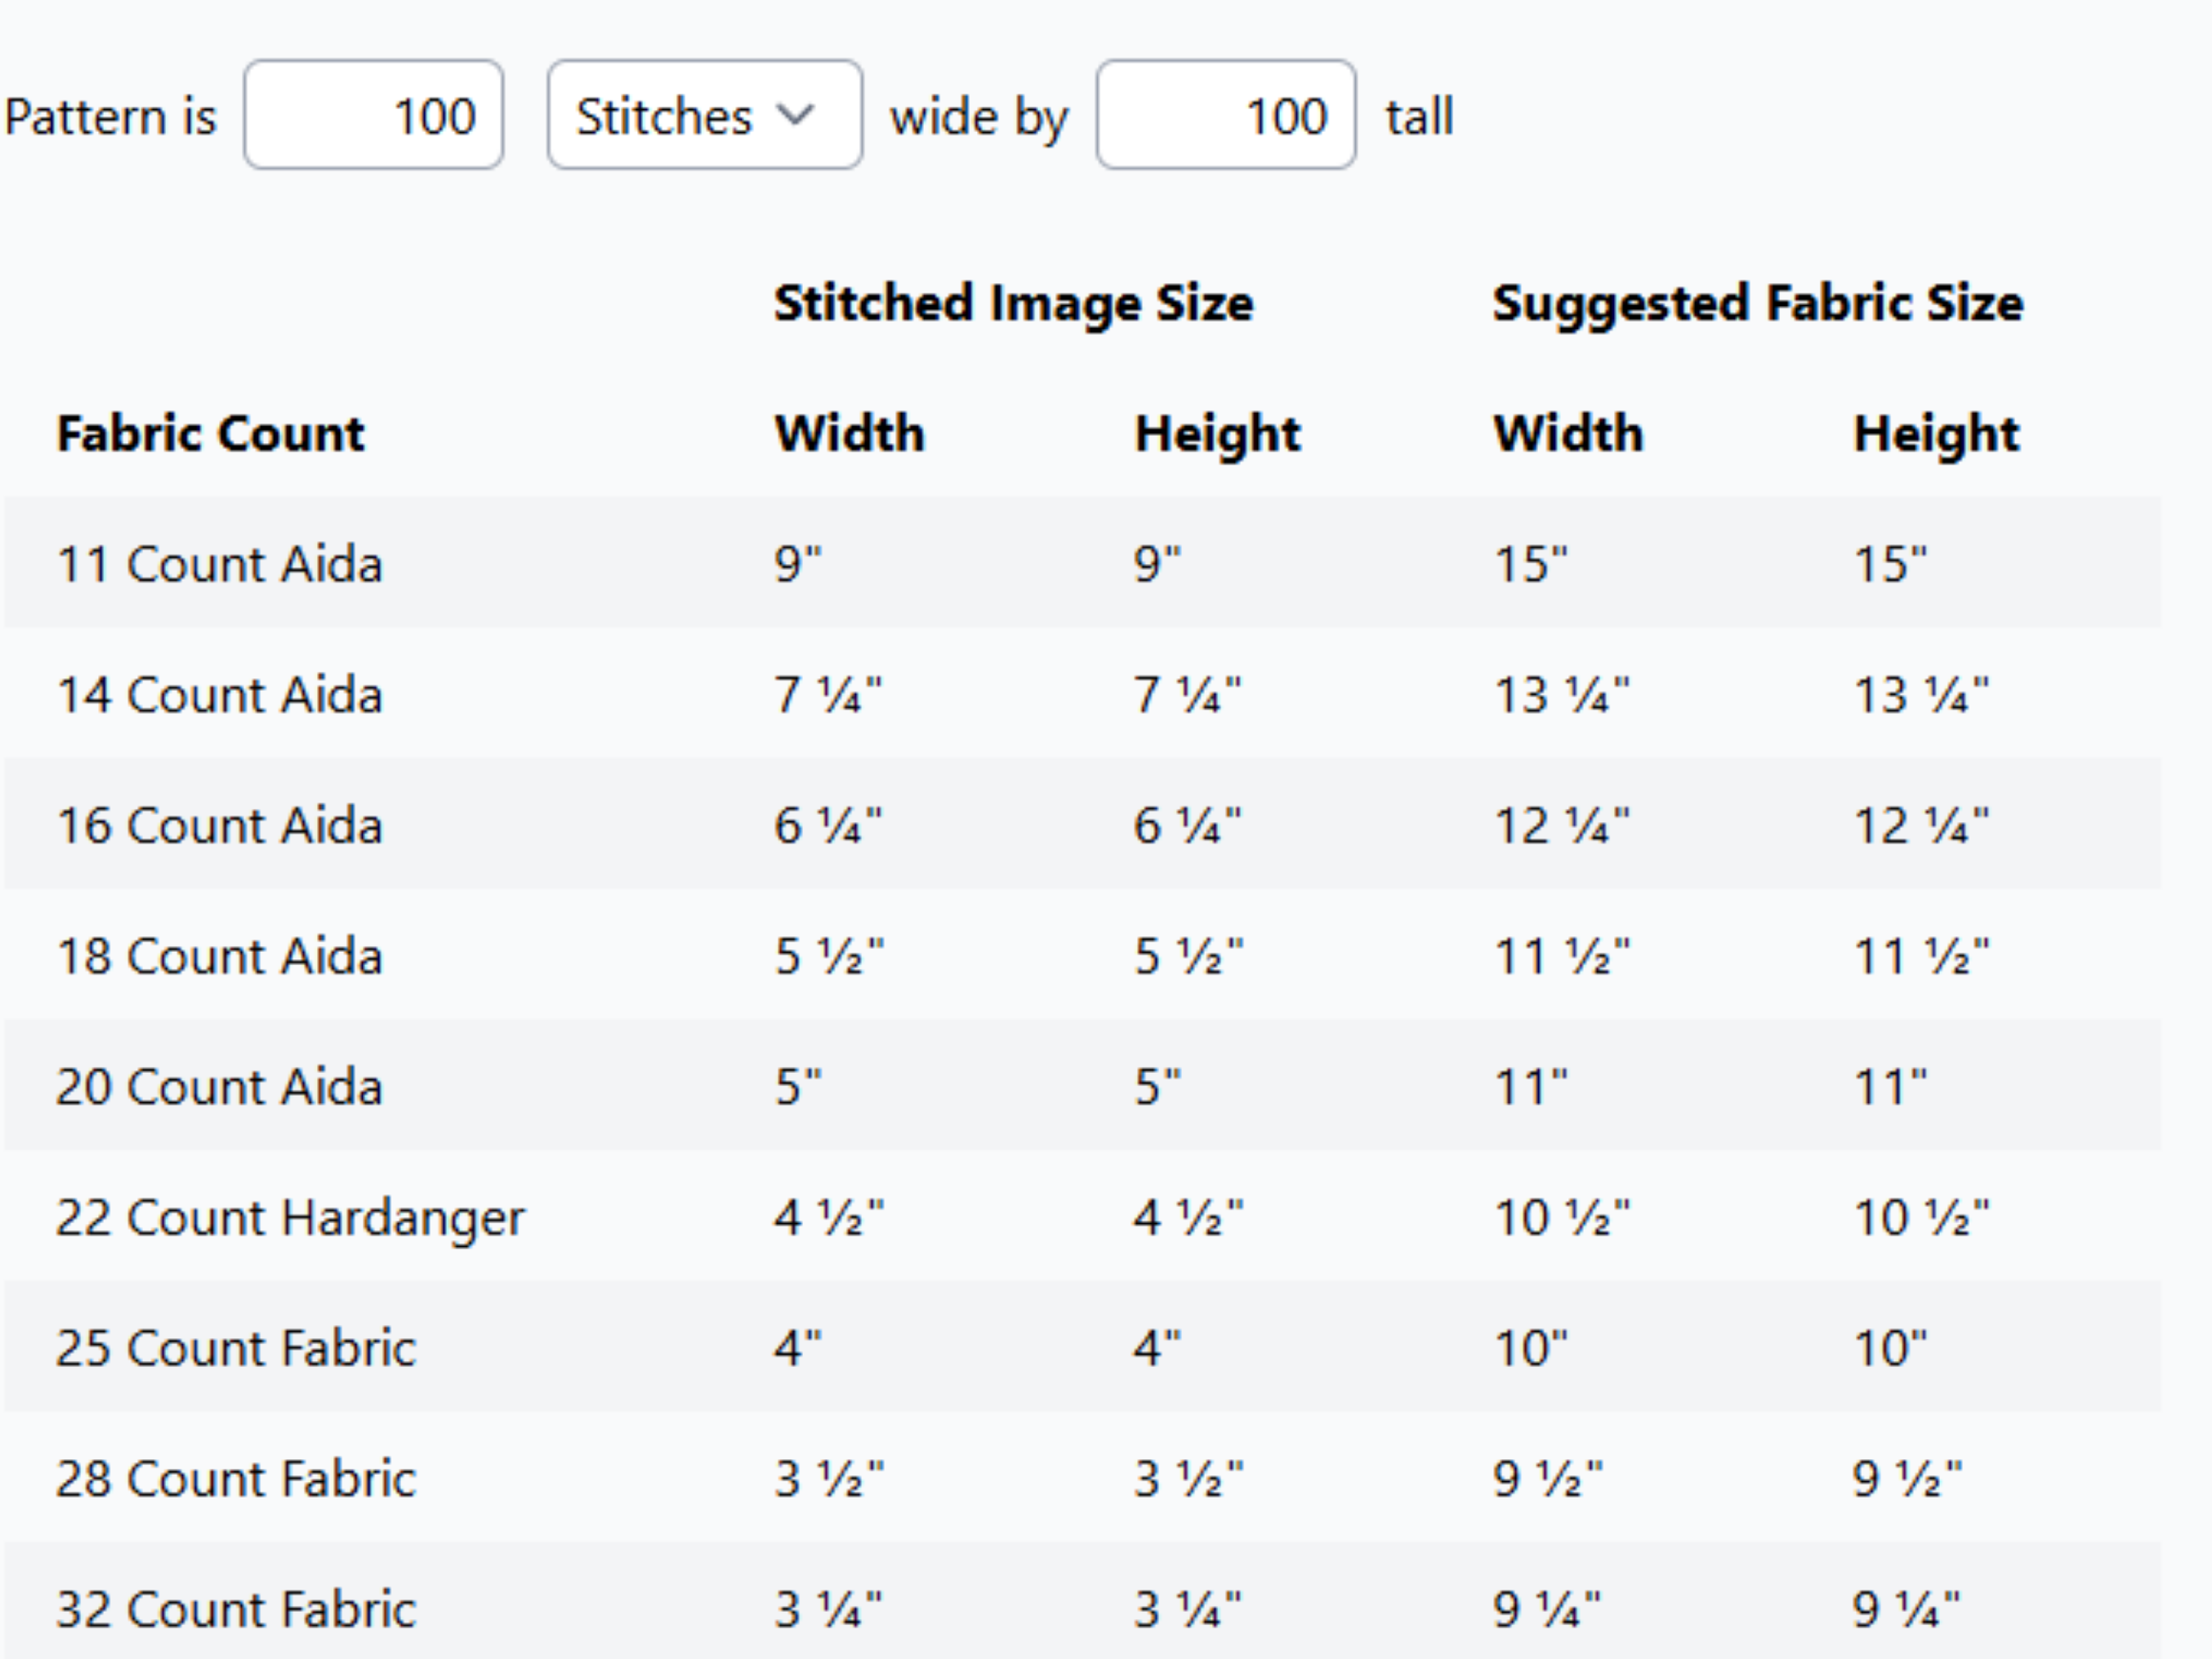This screenshot has width=2212, height=1659.
Task: Click the Stitched Image Size header
Action: coord(1013,303)
